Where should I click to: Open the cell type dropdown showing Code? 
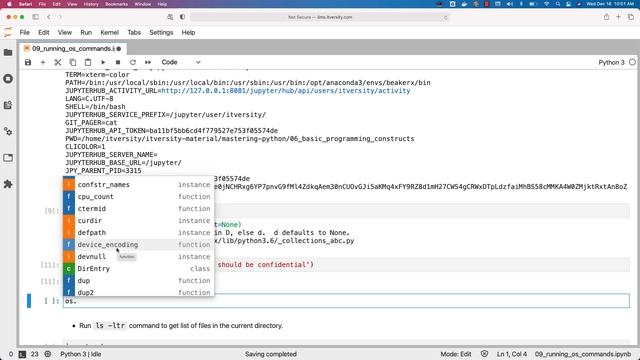tap(181, 62)
